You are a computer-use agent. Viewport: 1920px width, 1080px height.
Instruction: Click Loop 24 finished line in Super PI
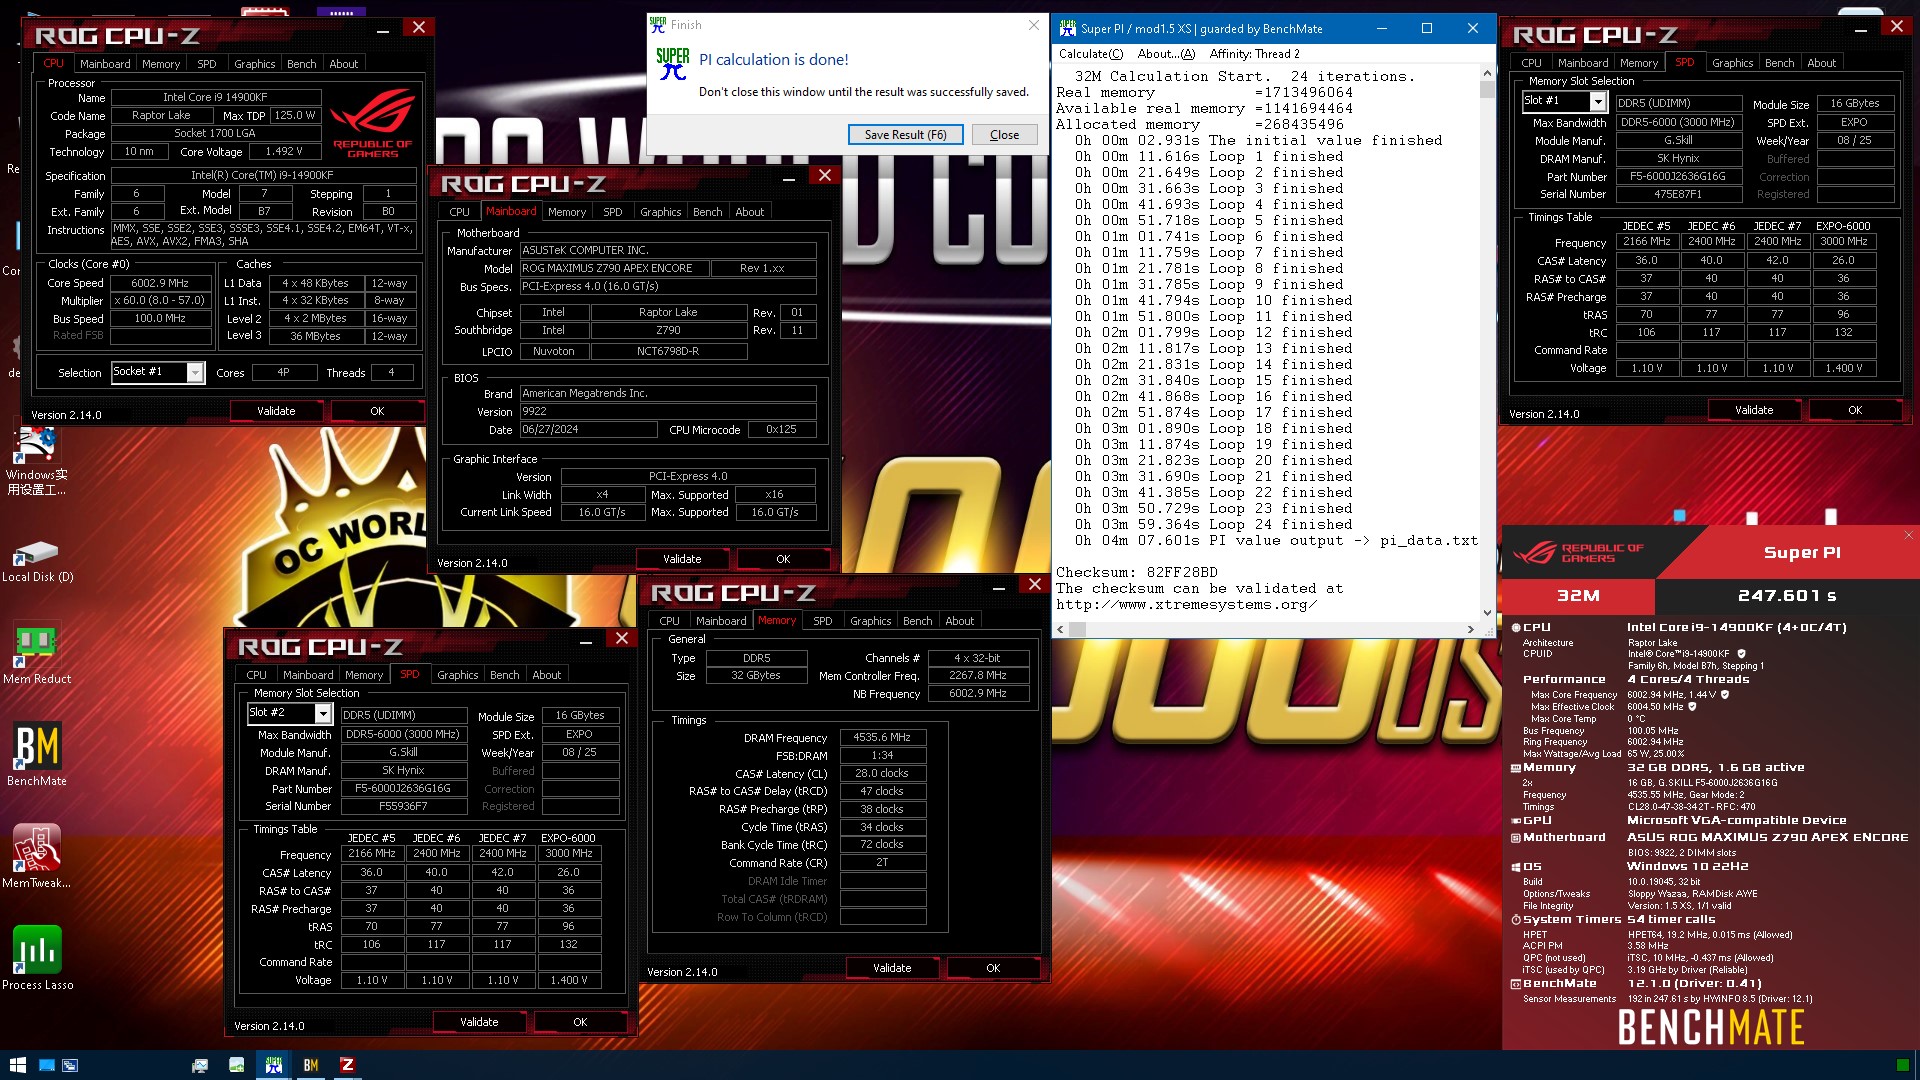click(1214, 525)
